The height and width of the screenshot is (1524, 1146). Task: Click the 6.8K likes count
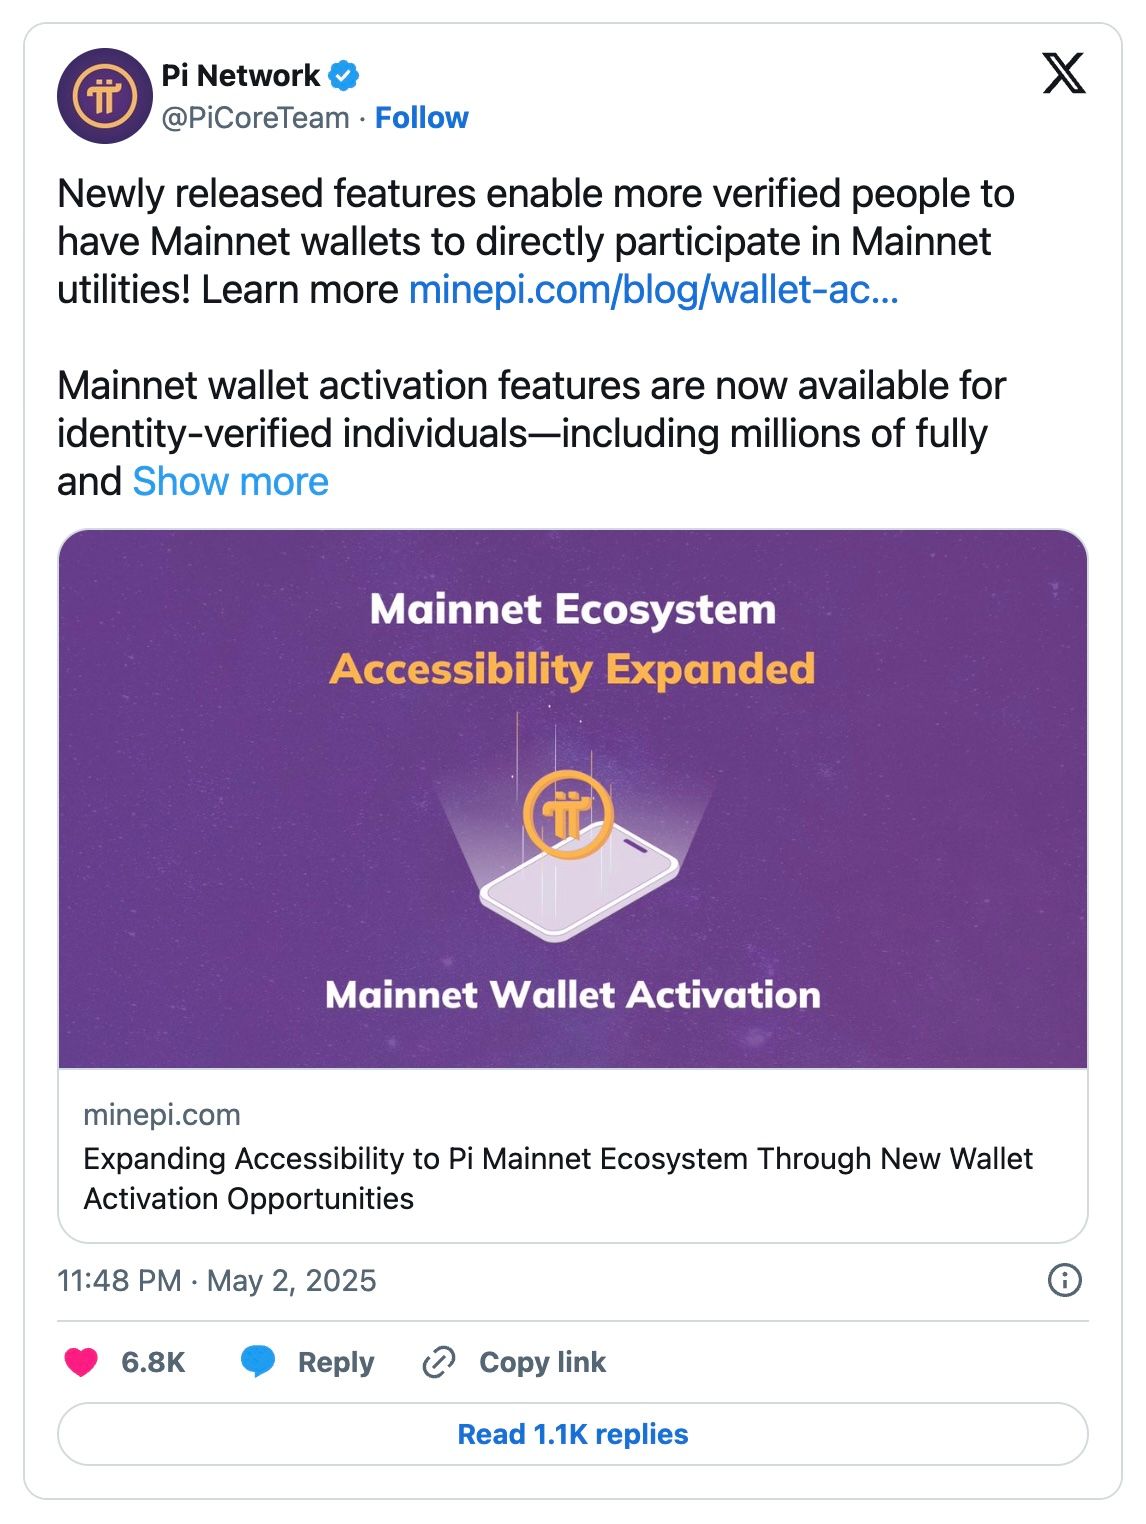153,1362
